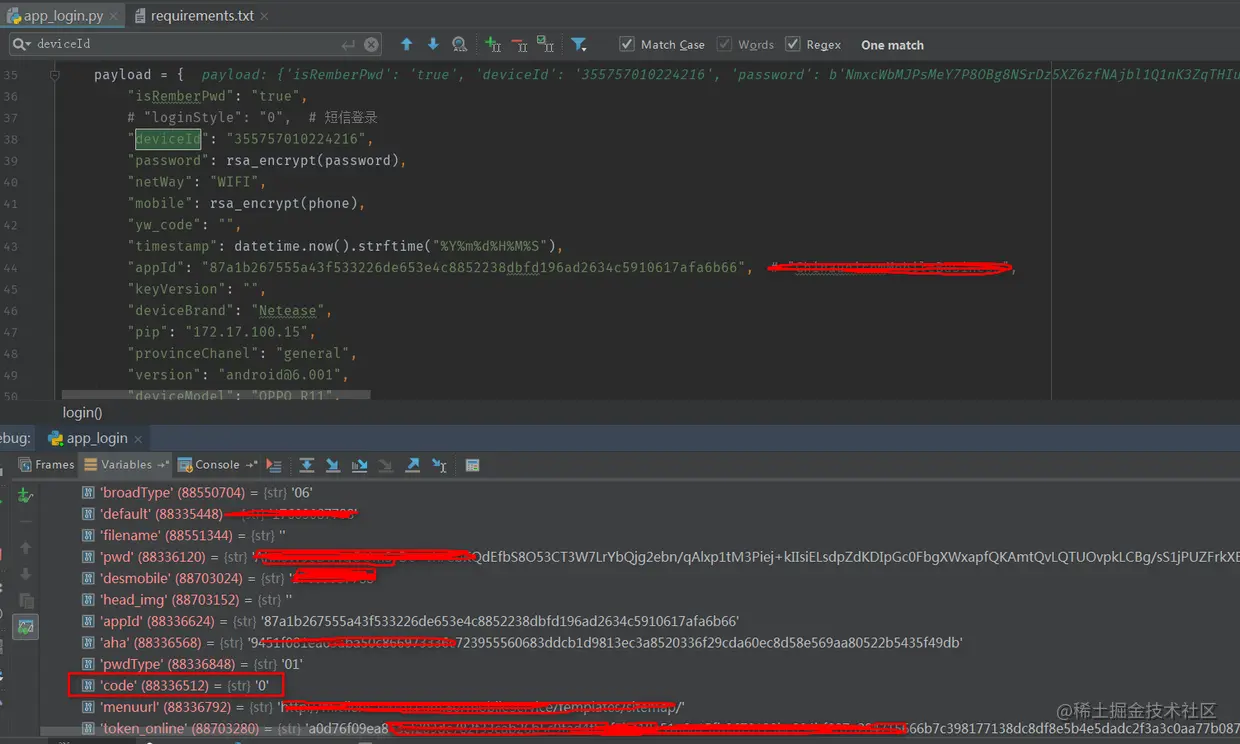The height and width of the screenshot is (744, 1240).
Task: Select 'desmobile' variable row
Action: 229,578
